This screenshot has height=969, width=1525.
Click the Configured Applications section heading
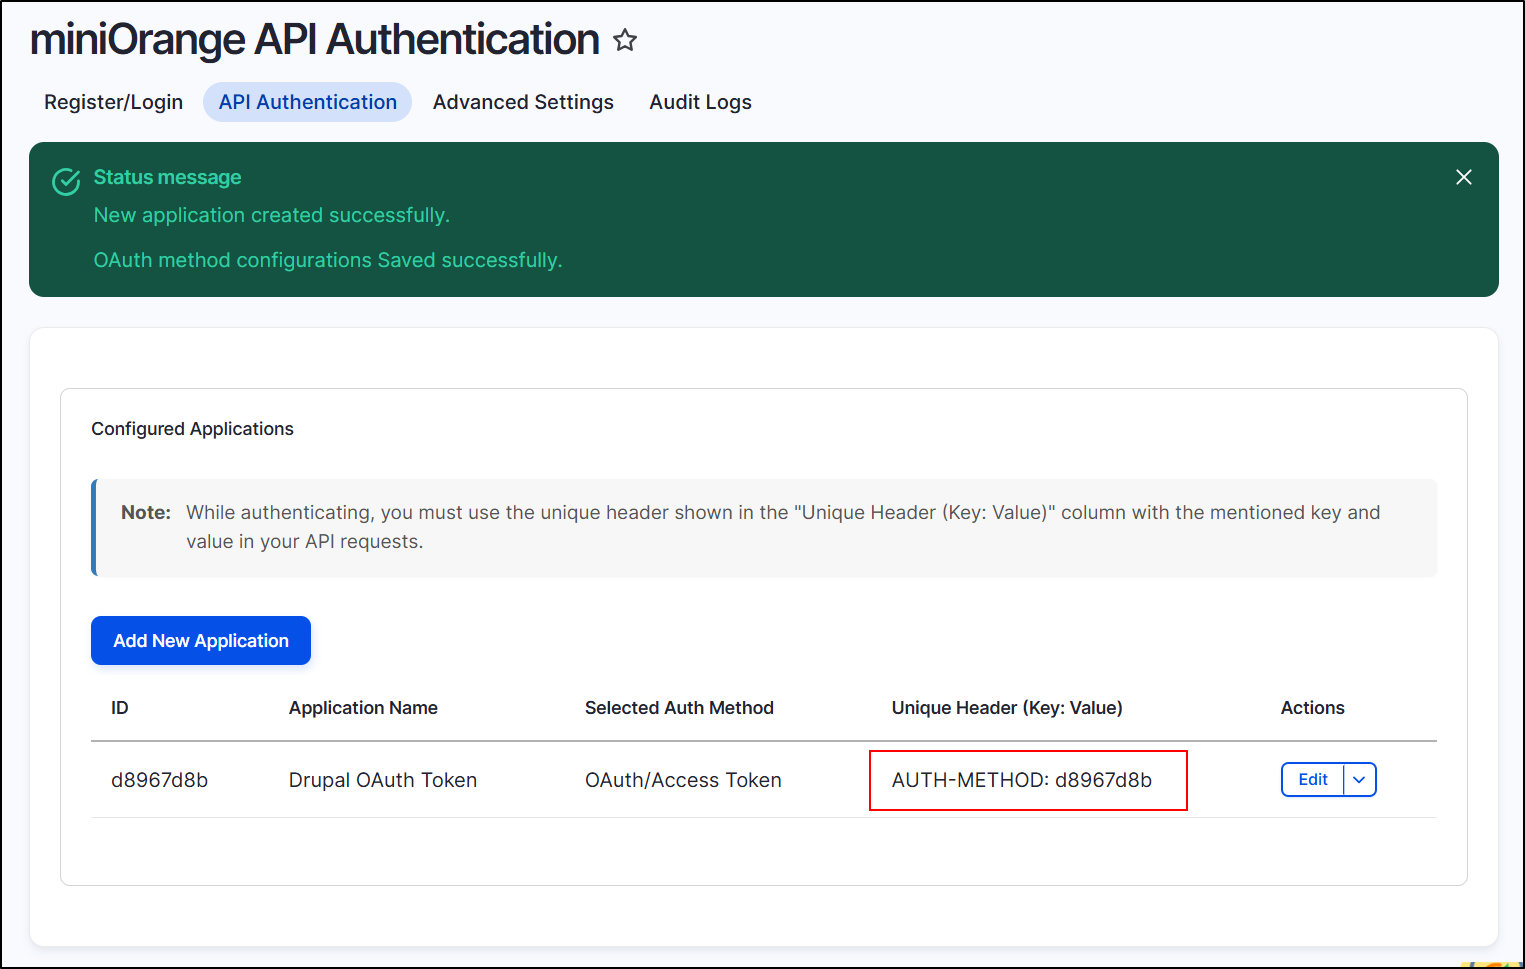click(192, 428)
